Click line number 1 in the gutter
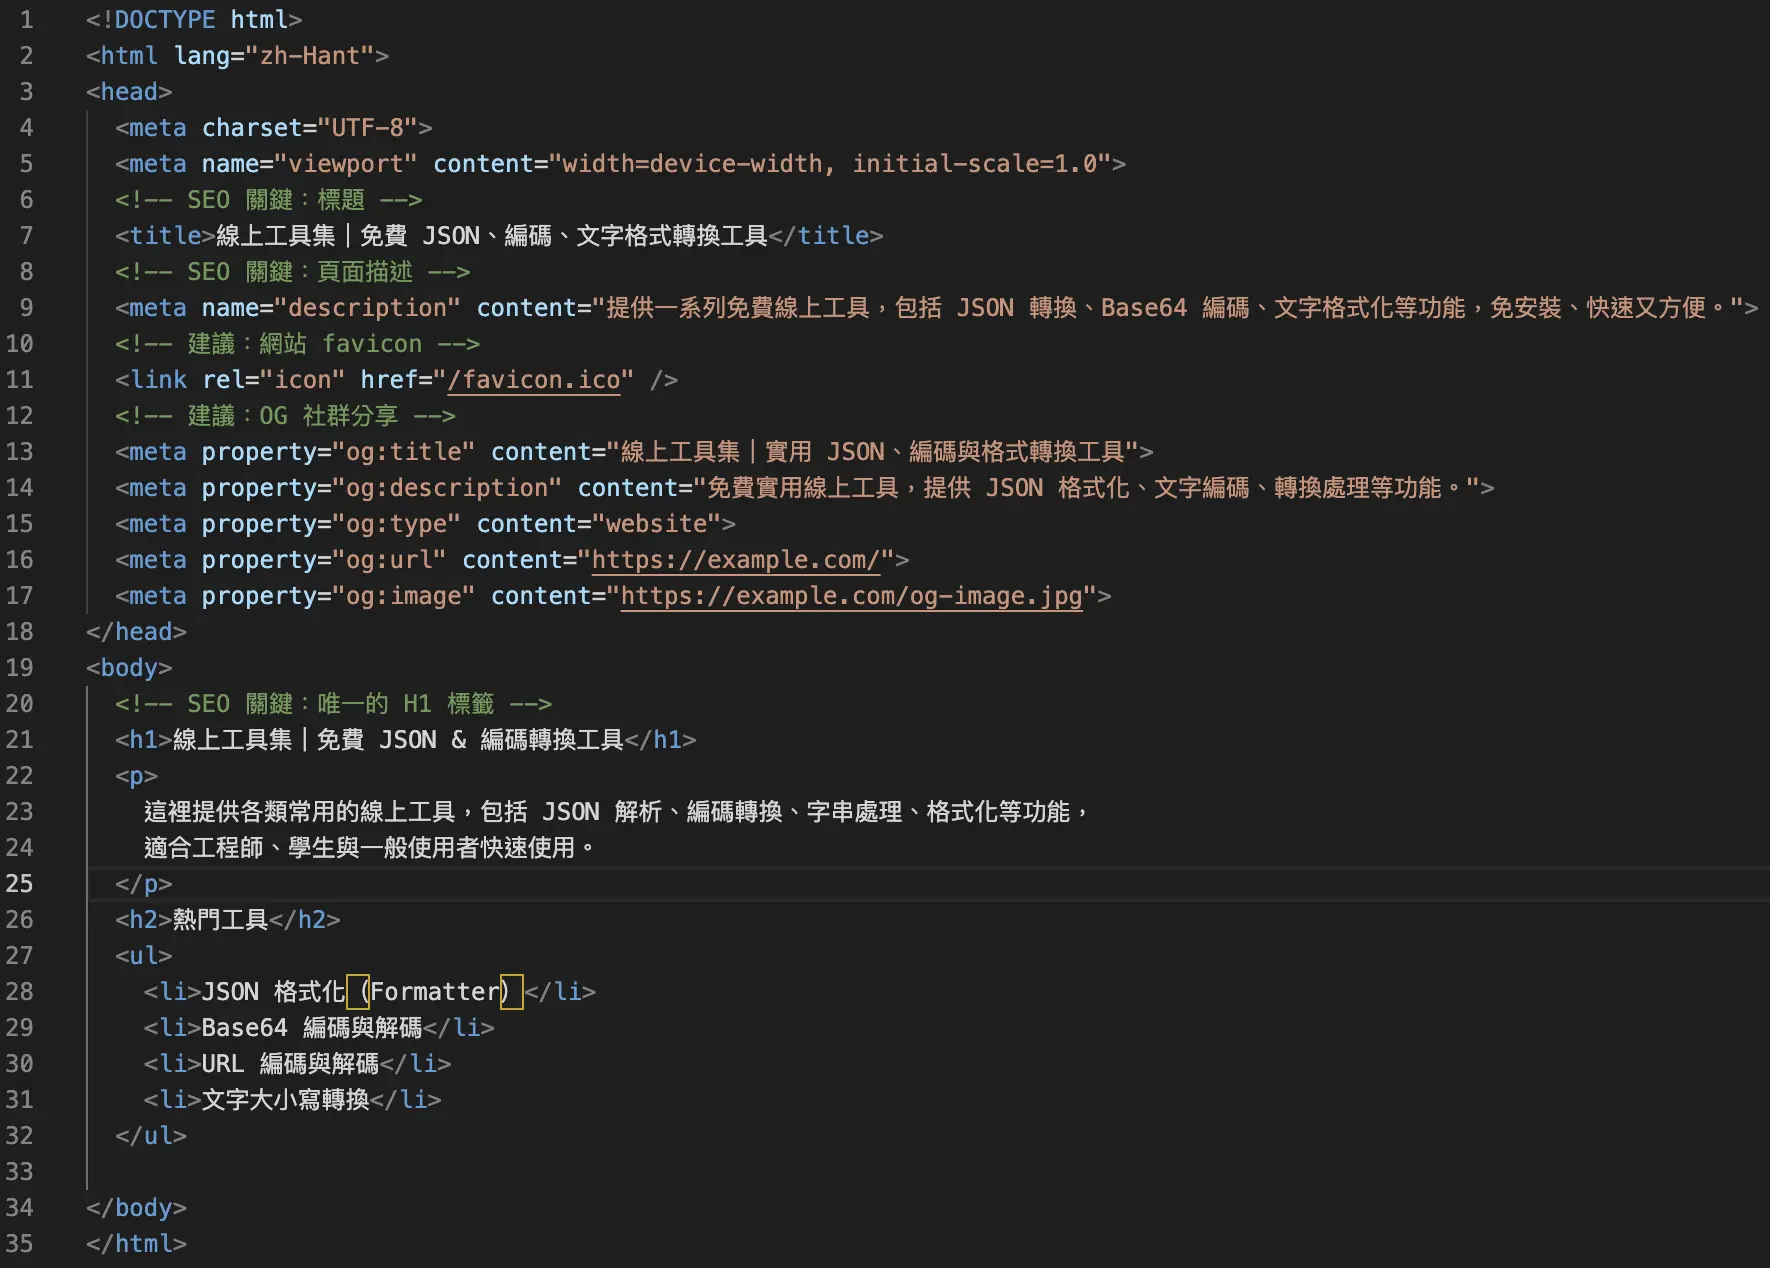 [26, 20]
